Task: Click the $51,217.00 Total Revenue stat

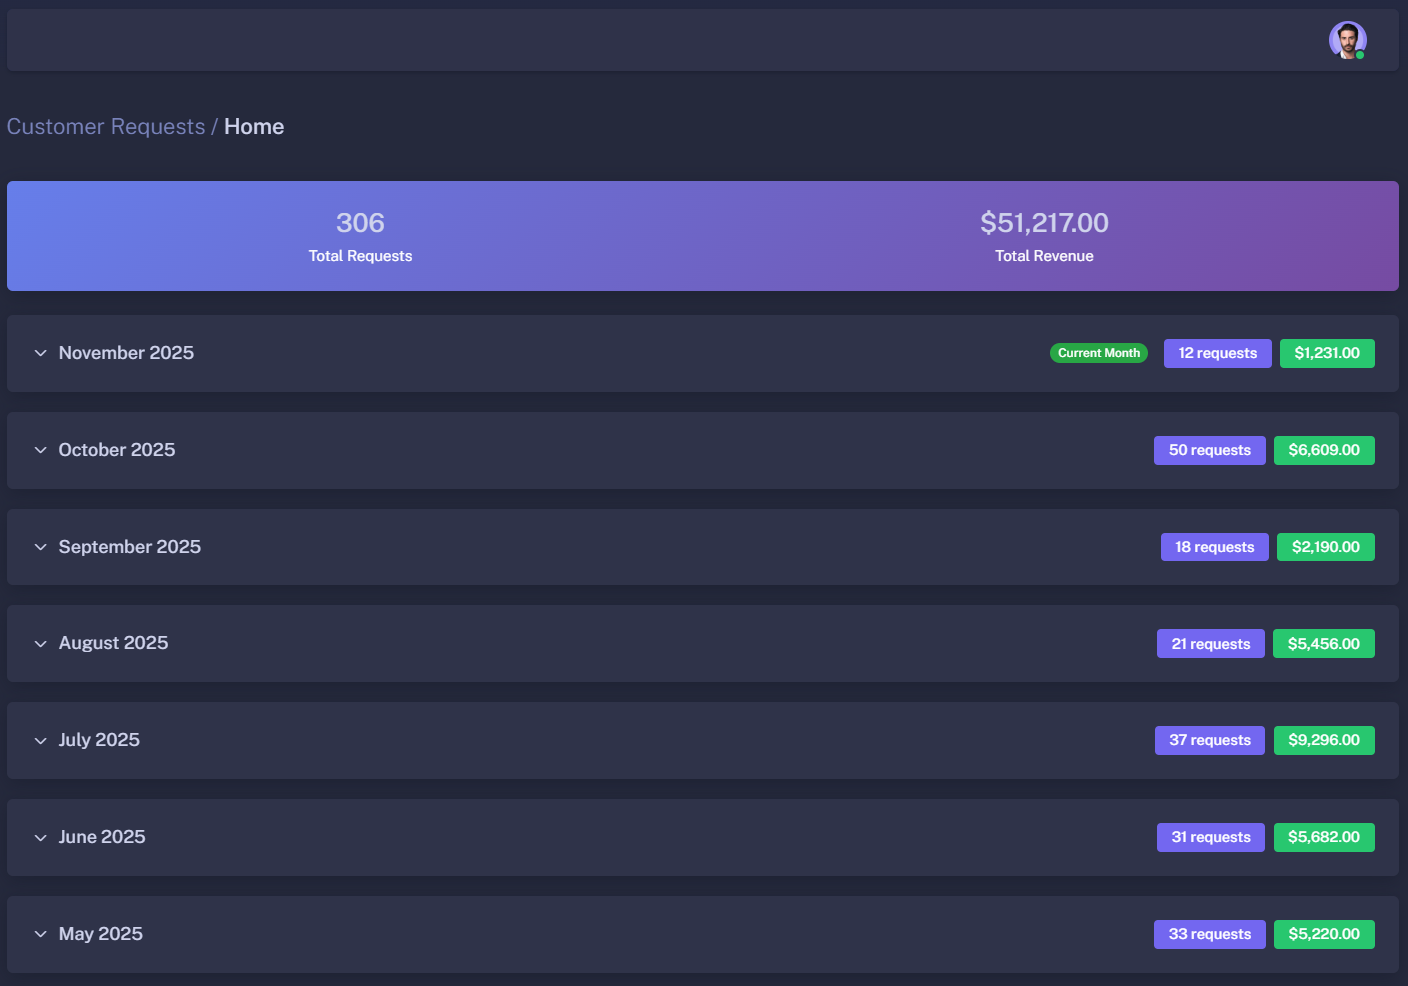Action: (1044, 236)
